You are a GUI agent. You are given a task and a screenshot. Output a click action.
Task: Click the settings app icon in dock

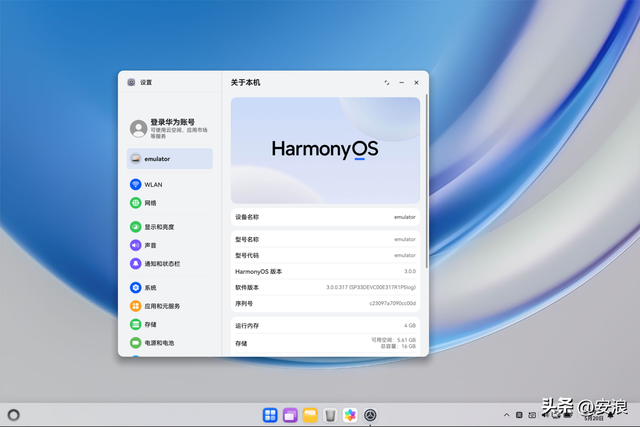coord(370,415)
